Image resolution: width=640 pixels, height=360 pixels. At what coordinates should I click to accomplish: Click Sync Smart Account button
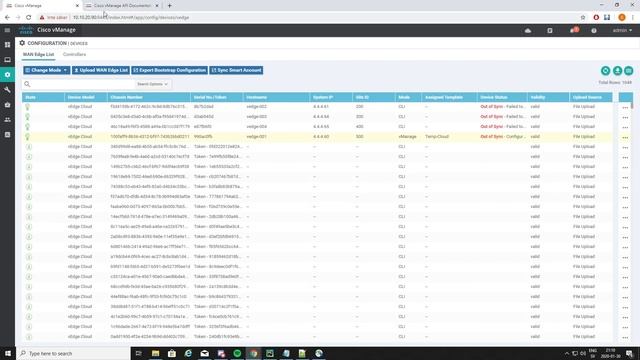(x=236, y=70)
